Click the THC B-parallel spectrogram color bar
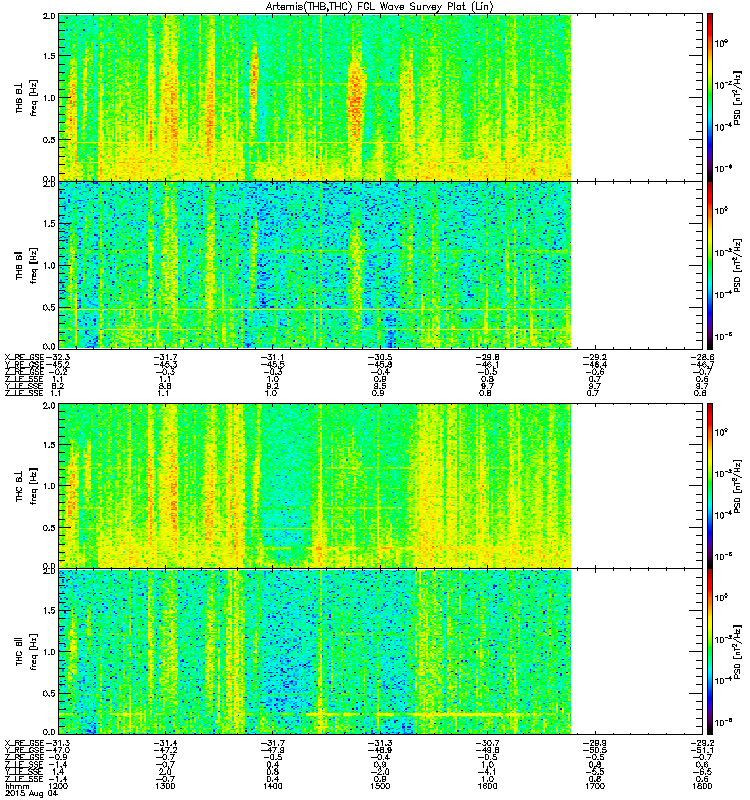Viewport: 750px width, 800px height. pyautogui.click(x=710, y=652)
